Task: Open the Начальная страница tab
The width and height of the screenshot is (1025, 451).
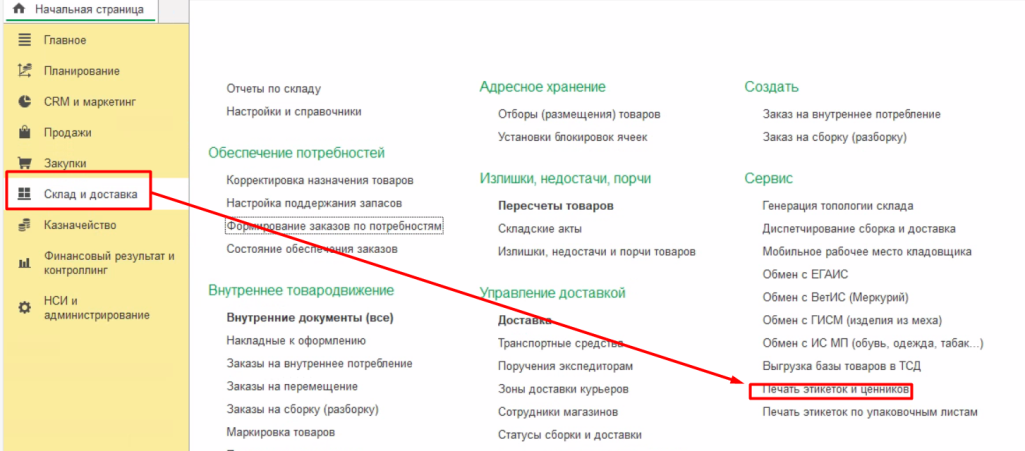Action: tap(80, 10)
